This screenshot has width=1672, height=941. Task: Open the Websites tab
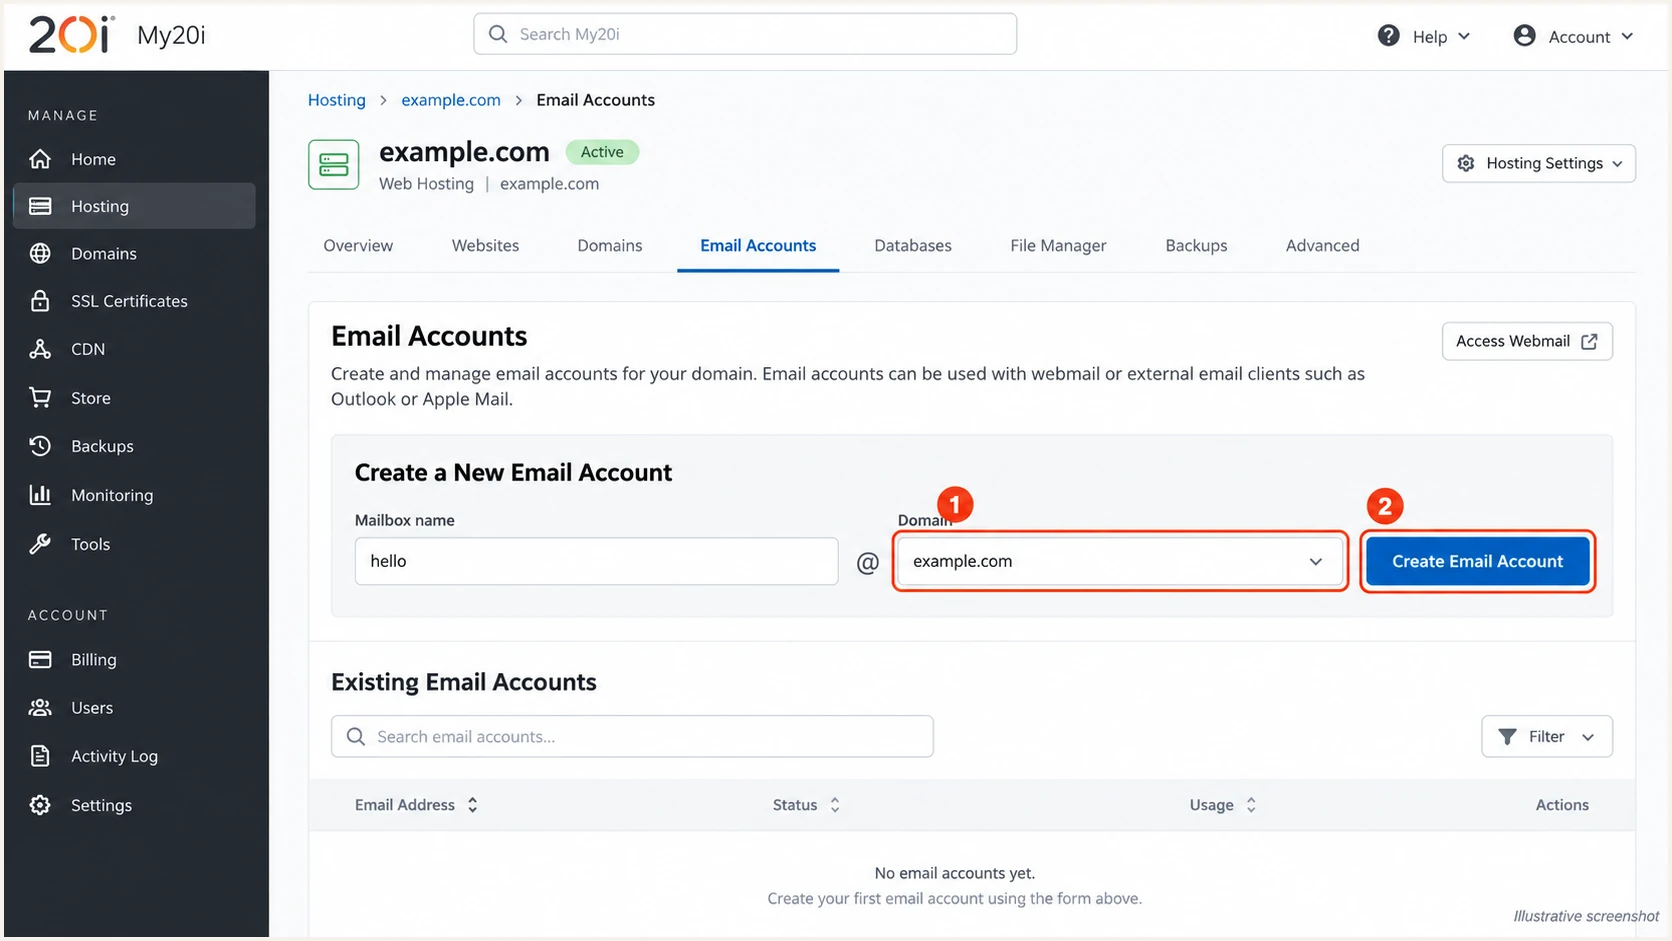click(485, 246)
